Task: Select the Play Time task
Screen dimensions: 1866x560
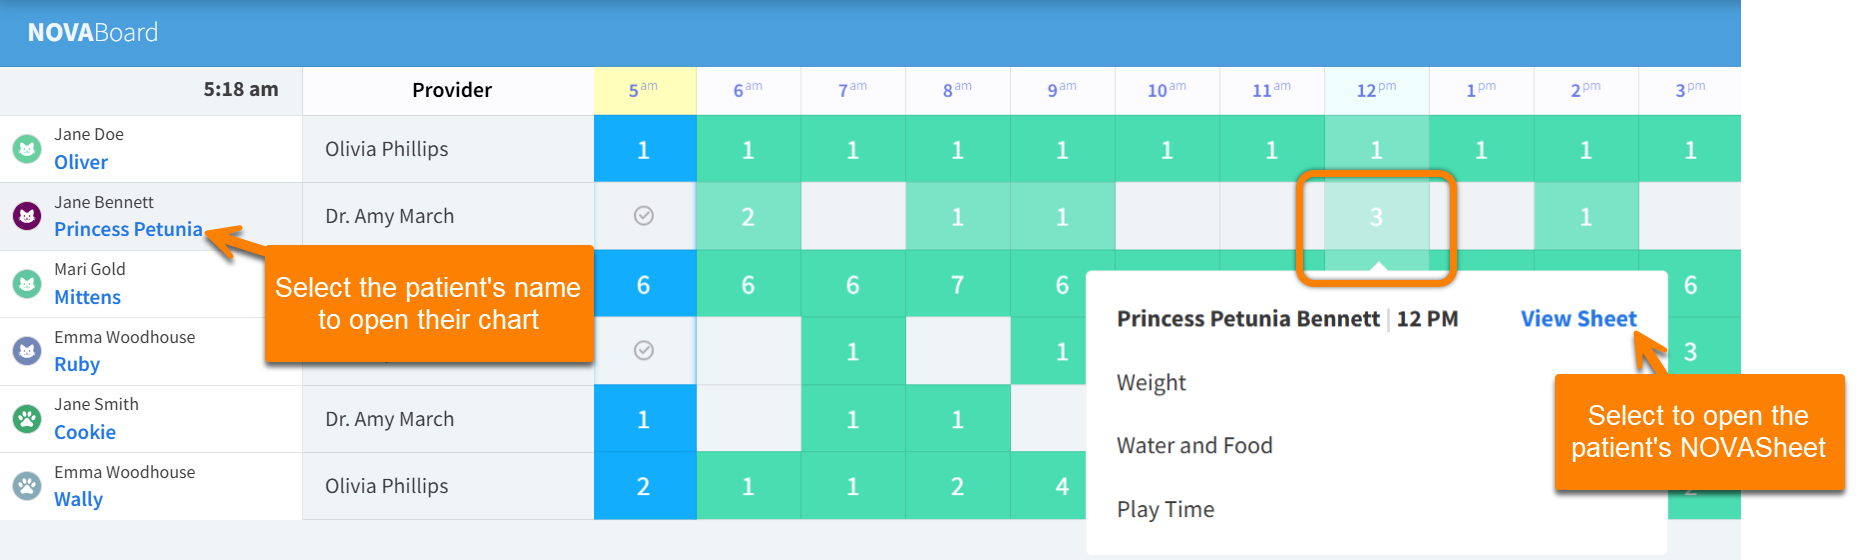Action: 1165,510
